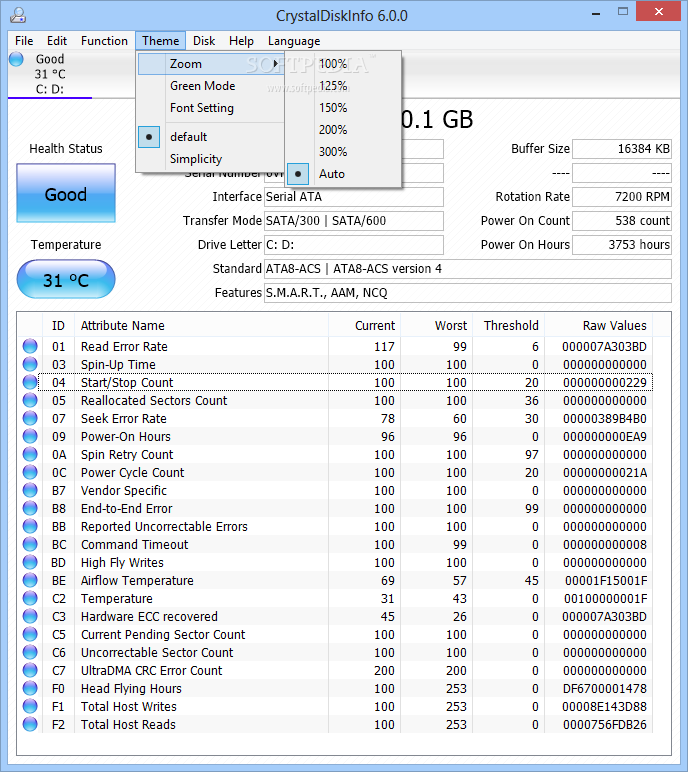Select the Simplicity theme
This screenshot has width=688, height=772.
[211, 159]
